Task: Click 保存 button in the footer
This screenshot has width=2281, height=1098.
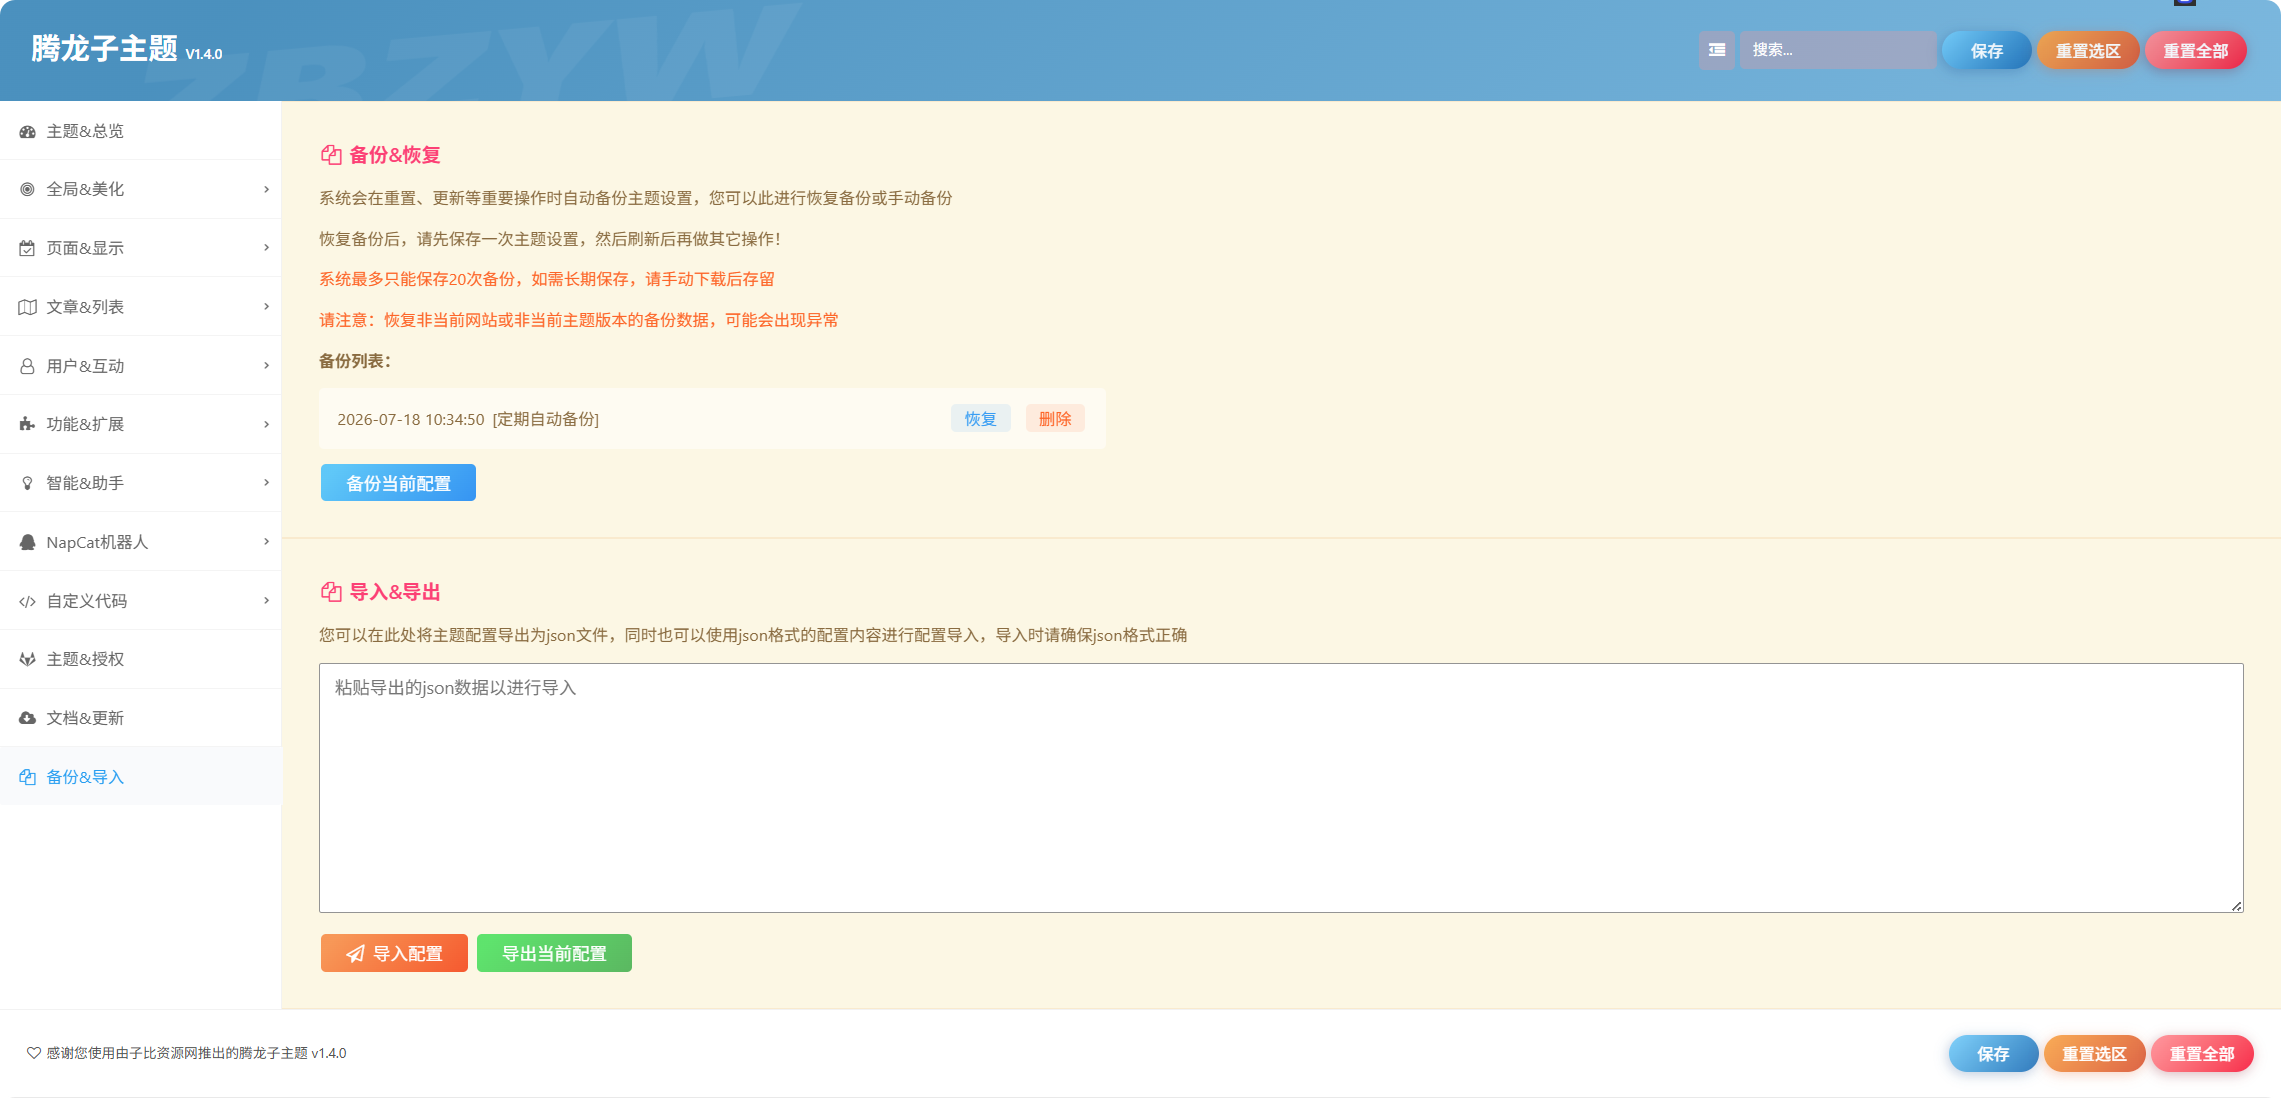Action: (x=1993, y=1054)
